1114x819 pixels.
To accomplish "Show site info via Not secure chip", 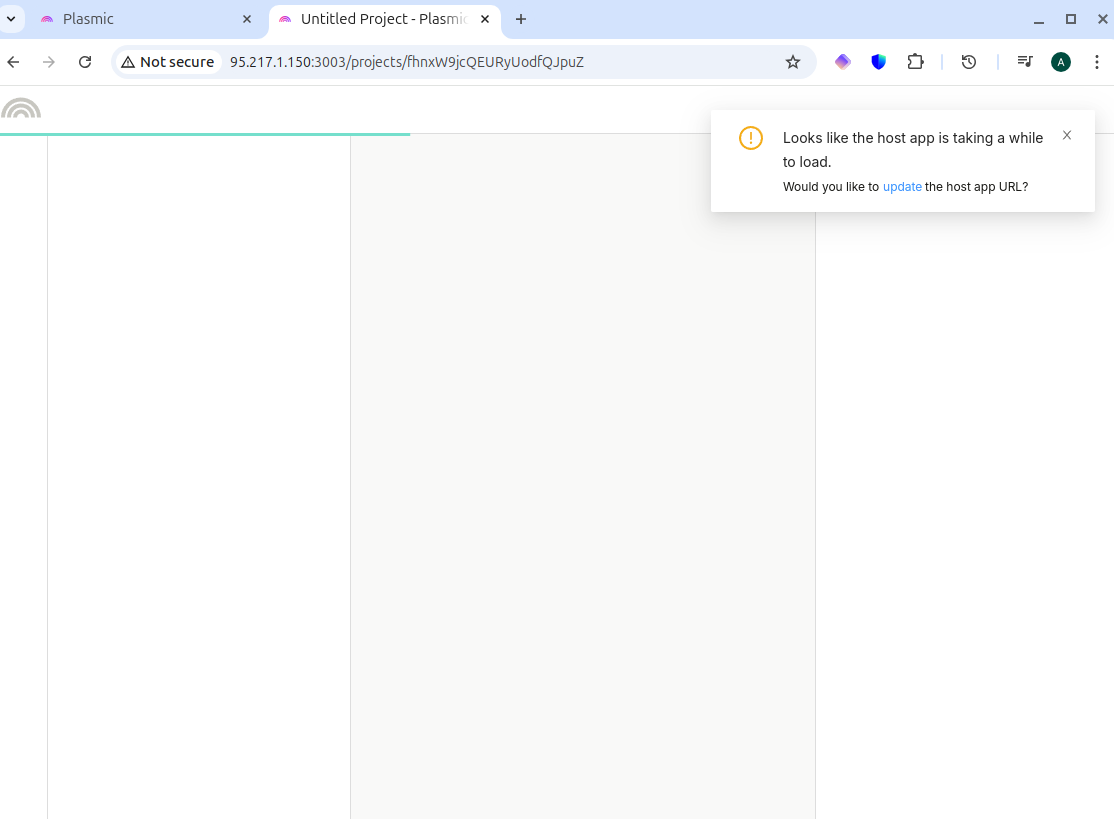I will point(168,62).
